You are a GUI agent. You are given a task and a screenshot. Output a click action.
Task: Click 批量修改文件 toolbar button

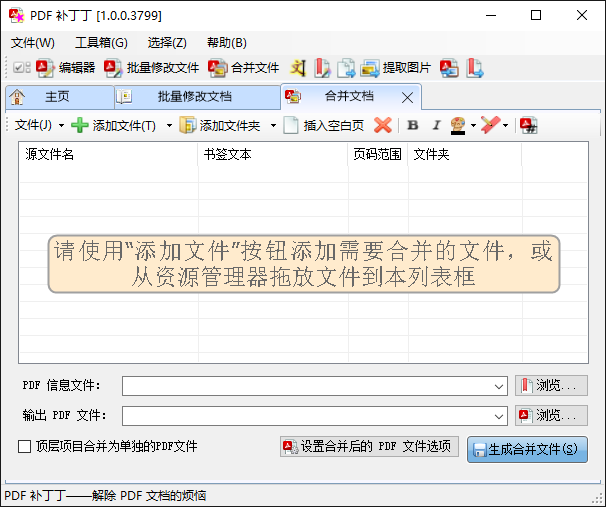click(152, 68)
